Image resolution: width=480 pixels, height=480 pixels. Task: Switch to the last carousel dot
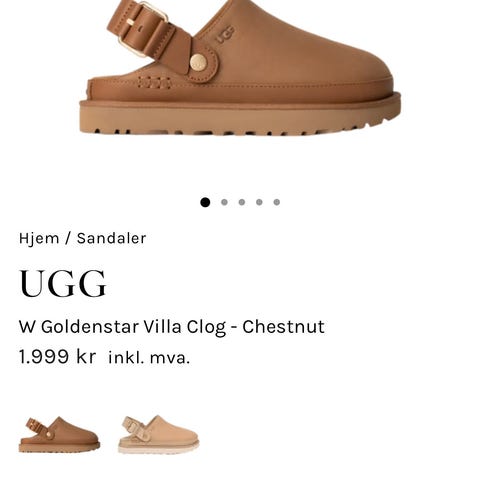click(x=277, y=202)
